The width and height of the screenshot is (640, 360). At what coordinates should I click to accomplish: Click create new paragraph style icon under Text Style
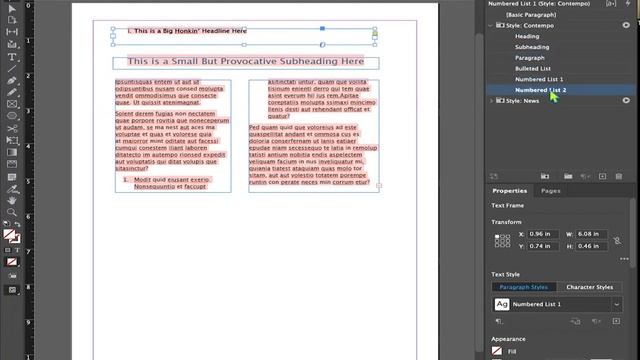[x=616, y=322]
